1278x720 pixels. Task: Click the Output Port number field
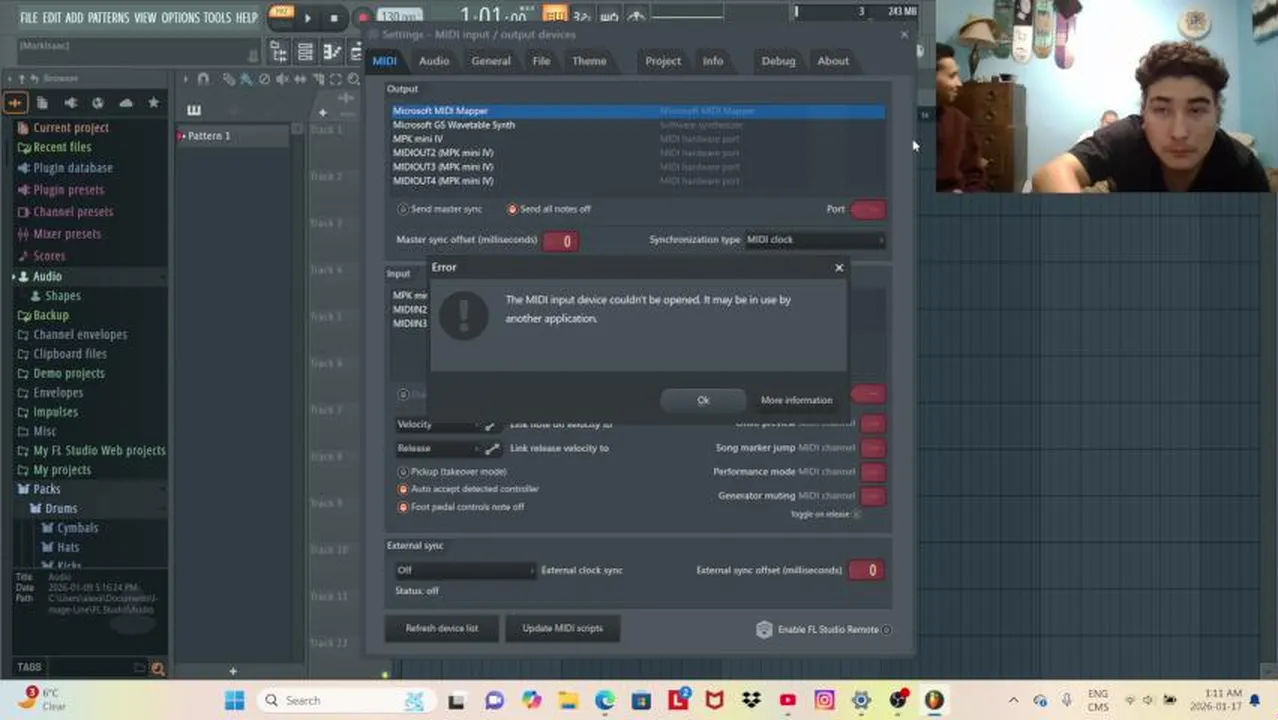pos(868,209)
